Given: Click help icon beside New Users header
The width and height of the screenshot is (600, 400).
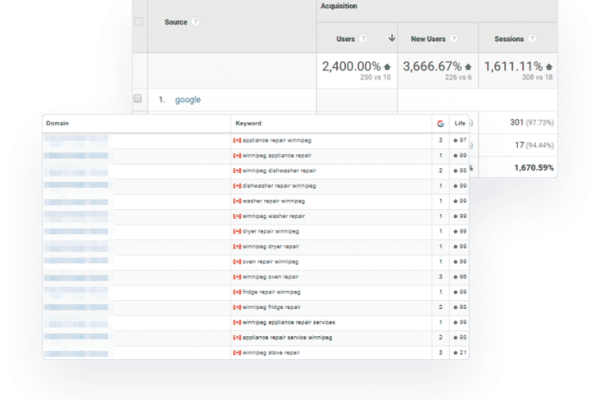Looking at the screenshot, I should pos(453,38).
